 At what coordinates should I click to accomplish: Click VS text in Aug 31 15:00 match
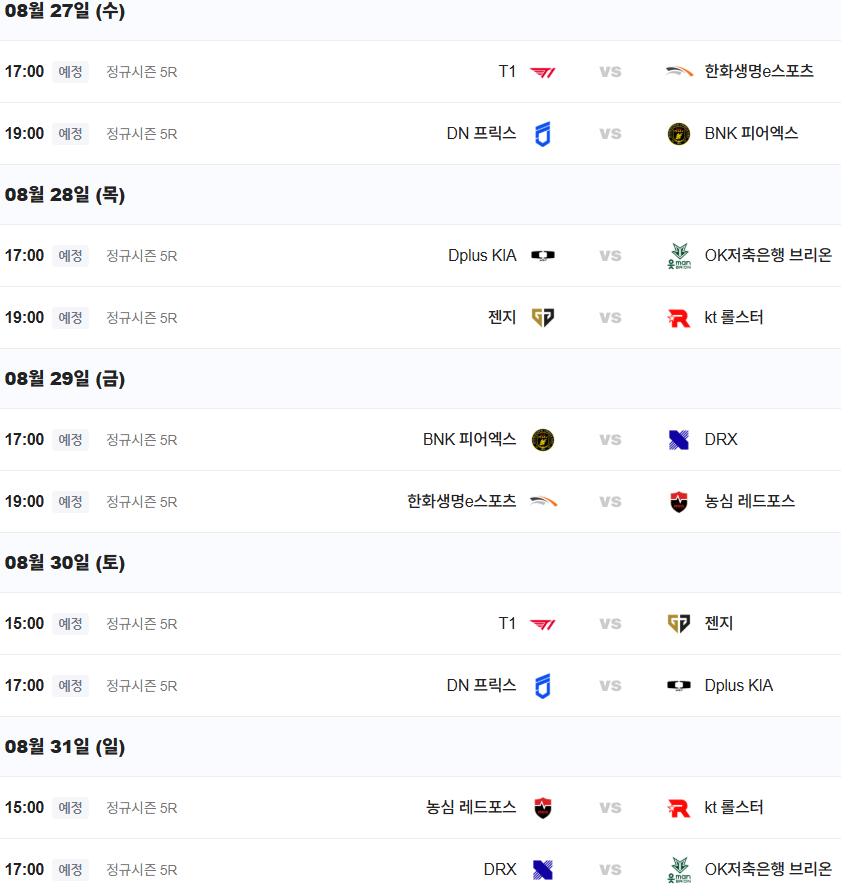(610, 808)
